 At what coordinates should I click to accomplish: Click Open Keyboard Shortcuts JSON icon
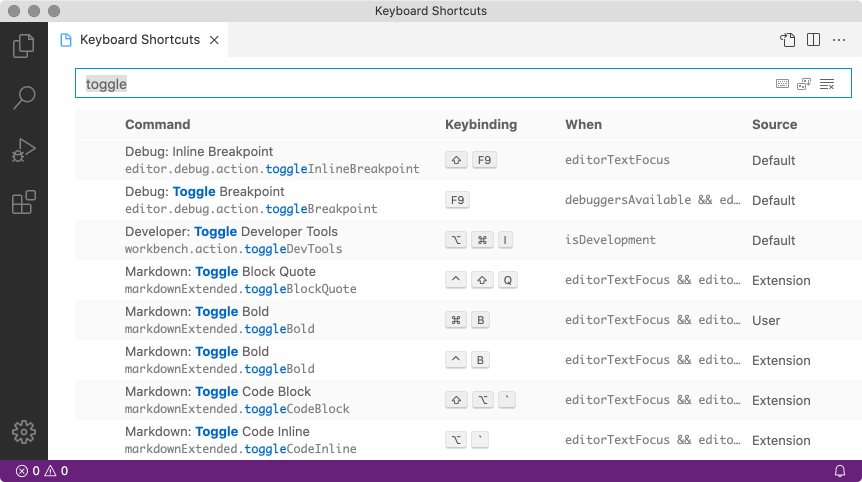788,40
